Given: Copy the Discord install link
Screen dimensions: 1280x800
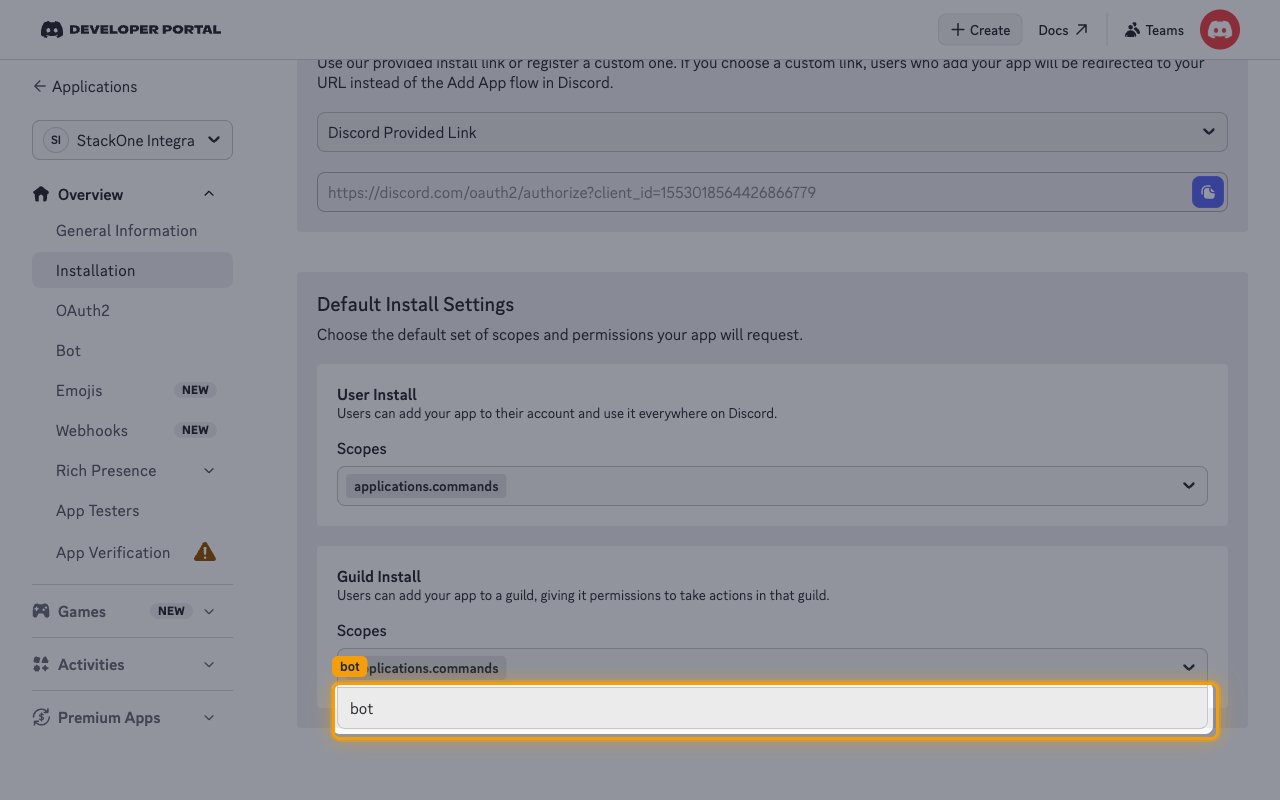Looking at the screenshot, I should (x=1208, y=192).
